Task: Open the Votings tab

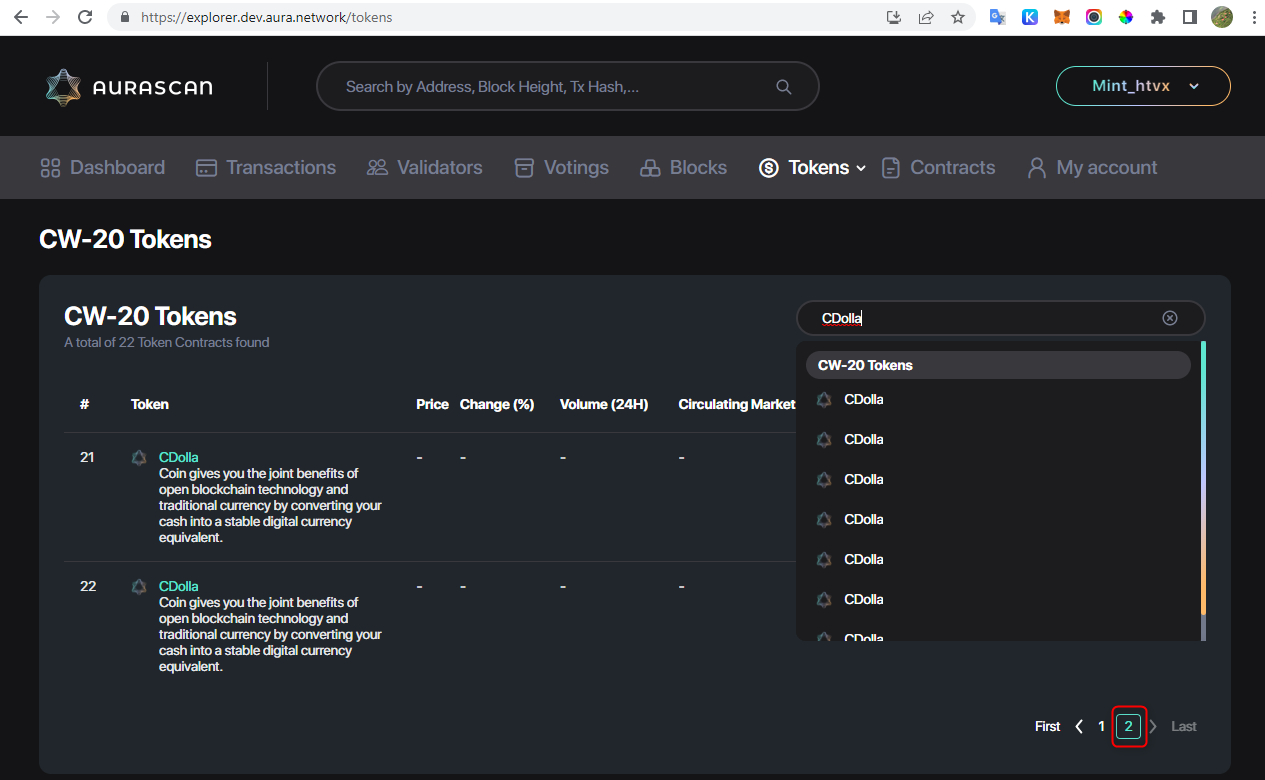Action: click(561, 168)
